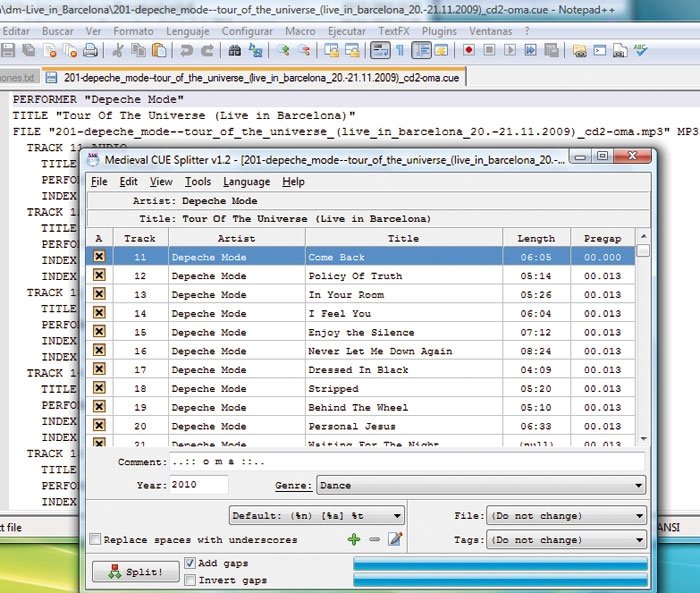Click the Cut scissors icon in Notepad++
The width and height of the screenshot is (700, 593).
click(x=118, y=50)
